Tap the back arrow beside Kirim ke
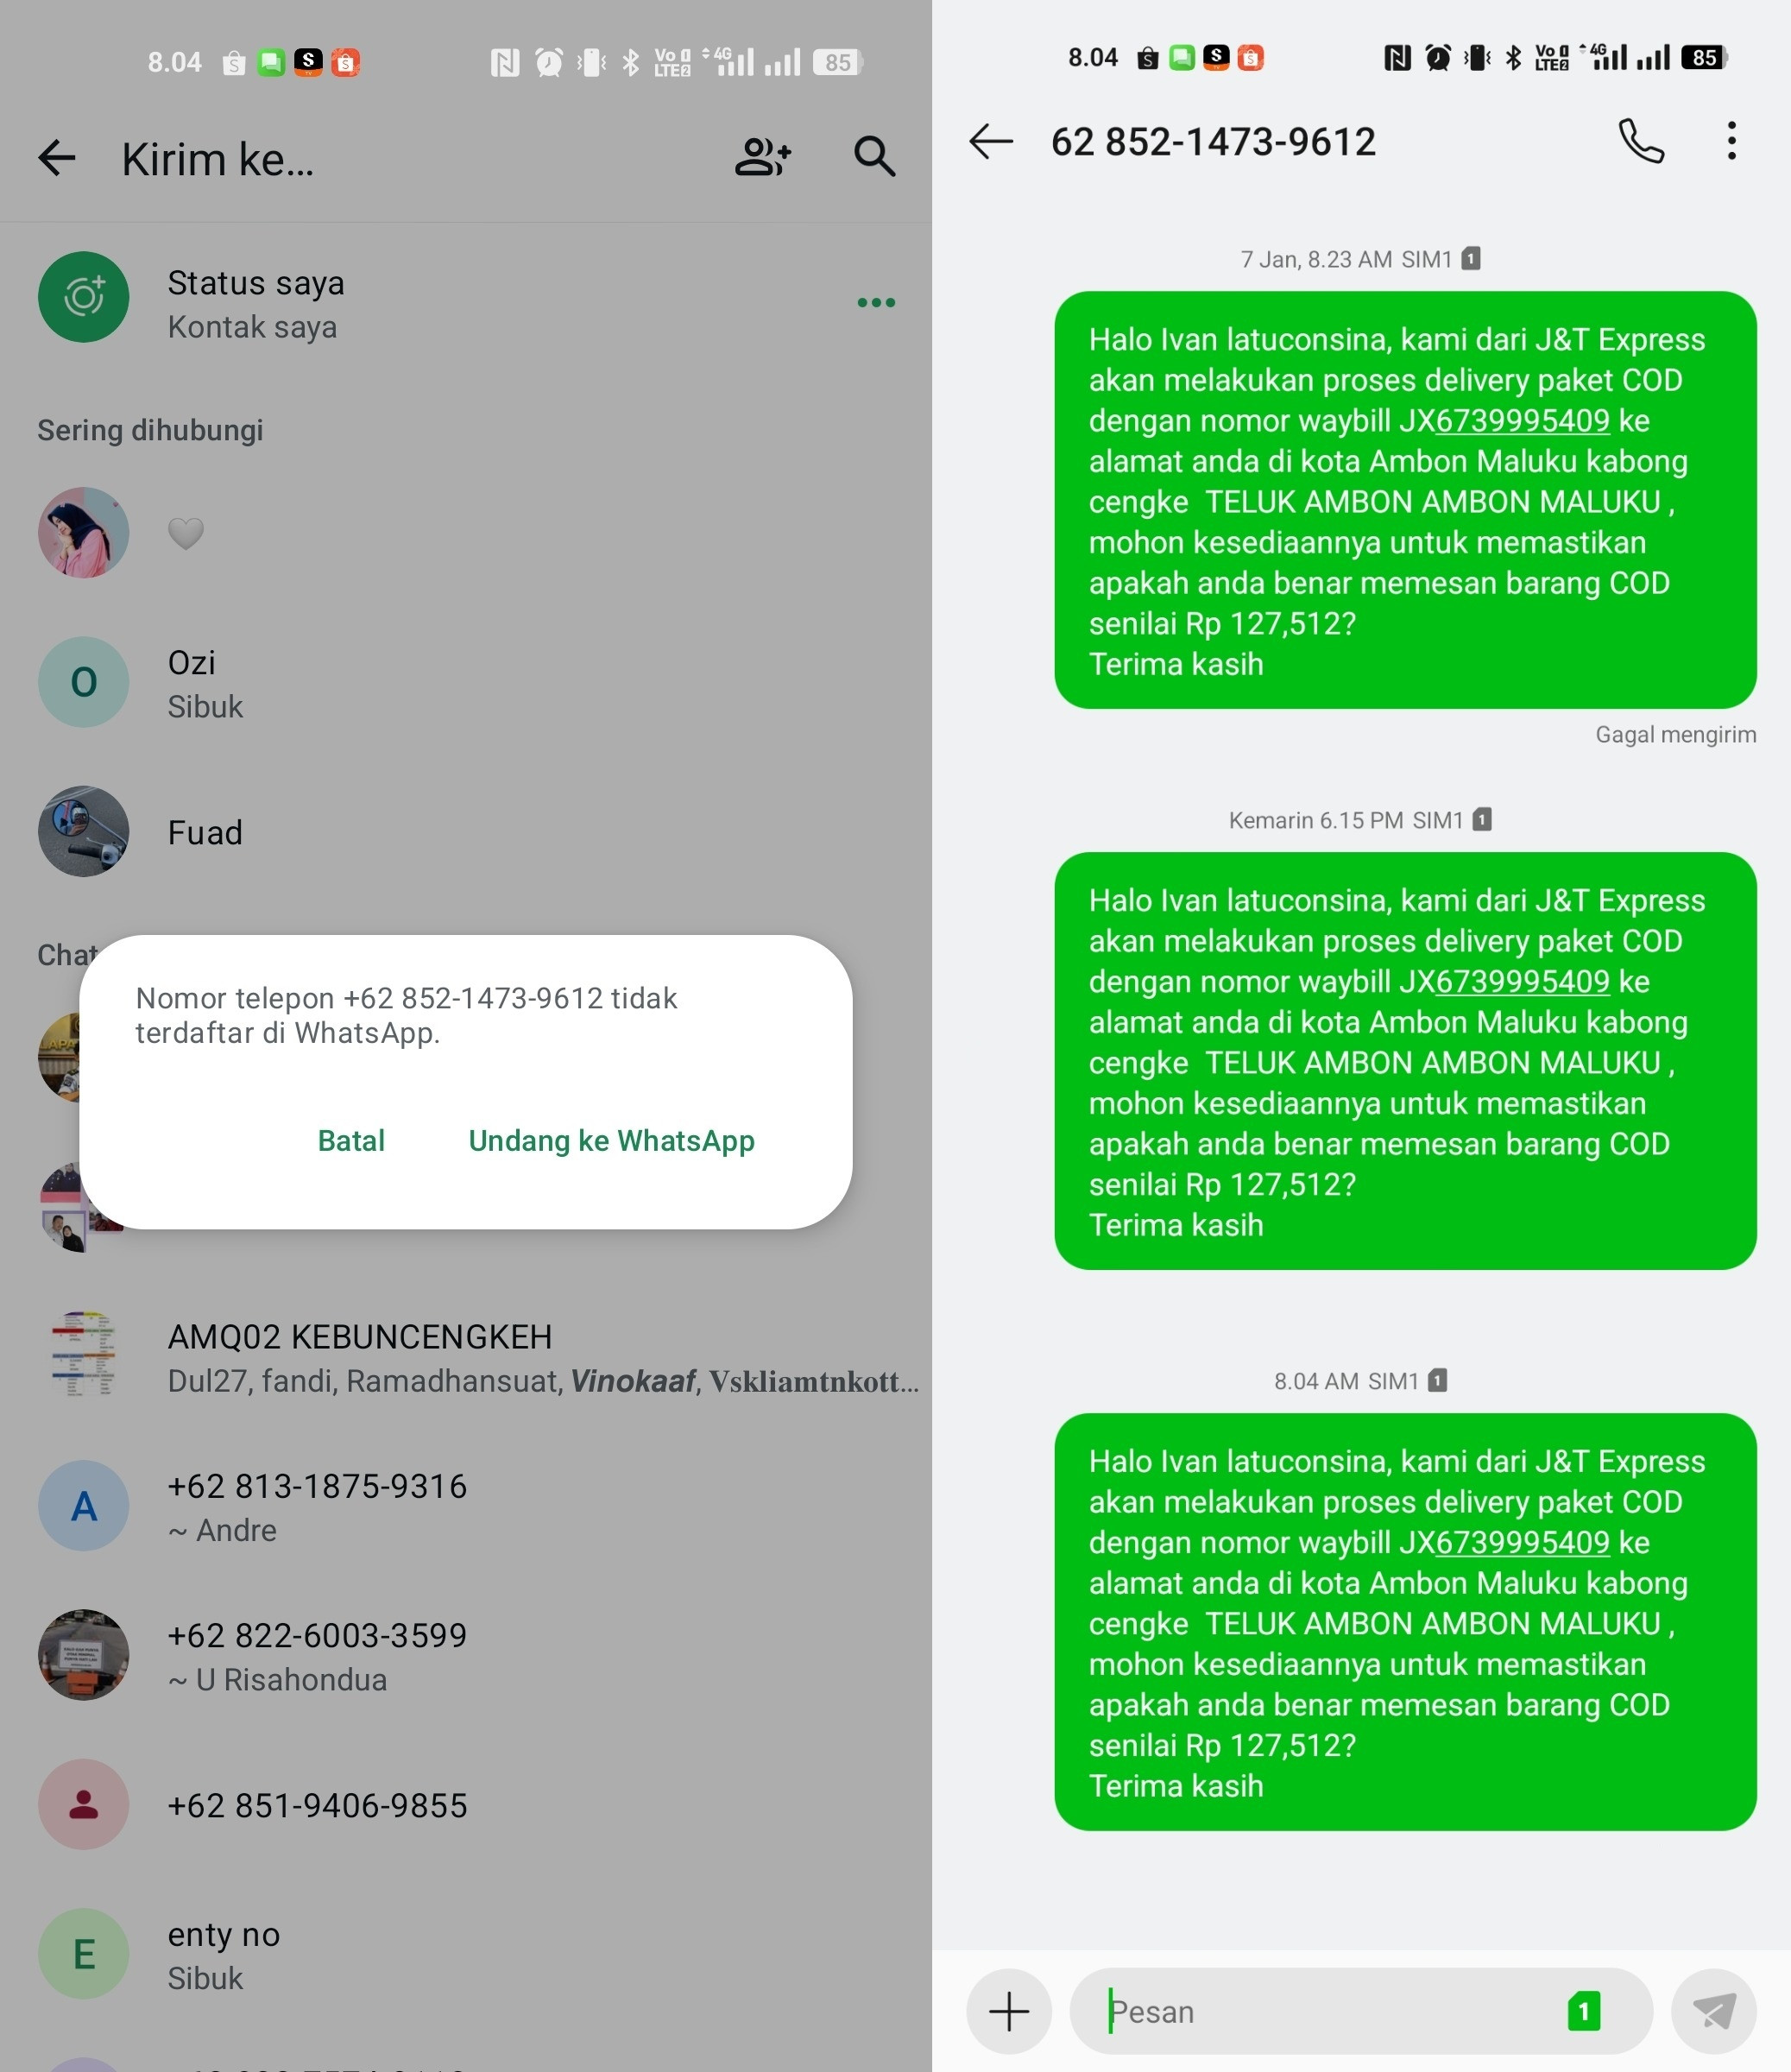 point(57,158)
